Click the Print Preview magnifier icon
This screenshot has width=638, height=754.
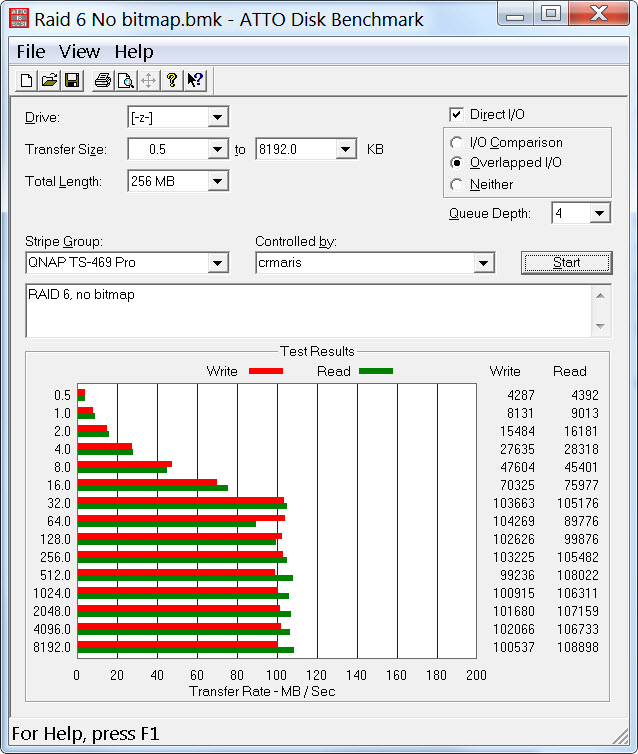pyautogui.click(x=125, y=80)
